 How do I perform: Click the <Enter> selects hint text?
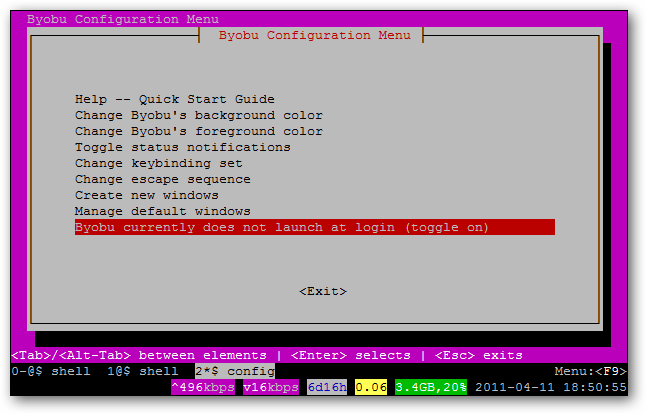coord(351,356)
